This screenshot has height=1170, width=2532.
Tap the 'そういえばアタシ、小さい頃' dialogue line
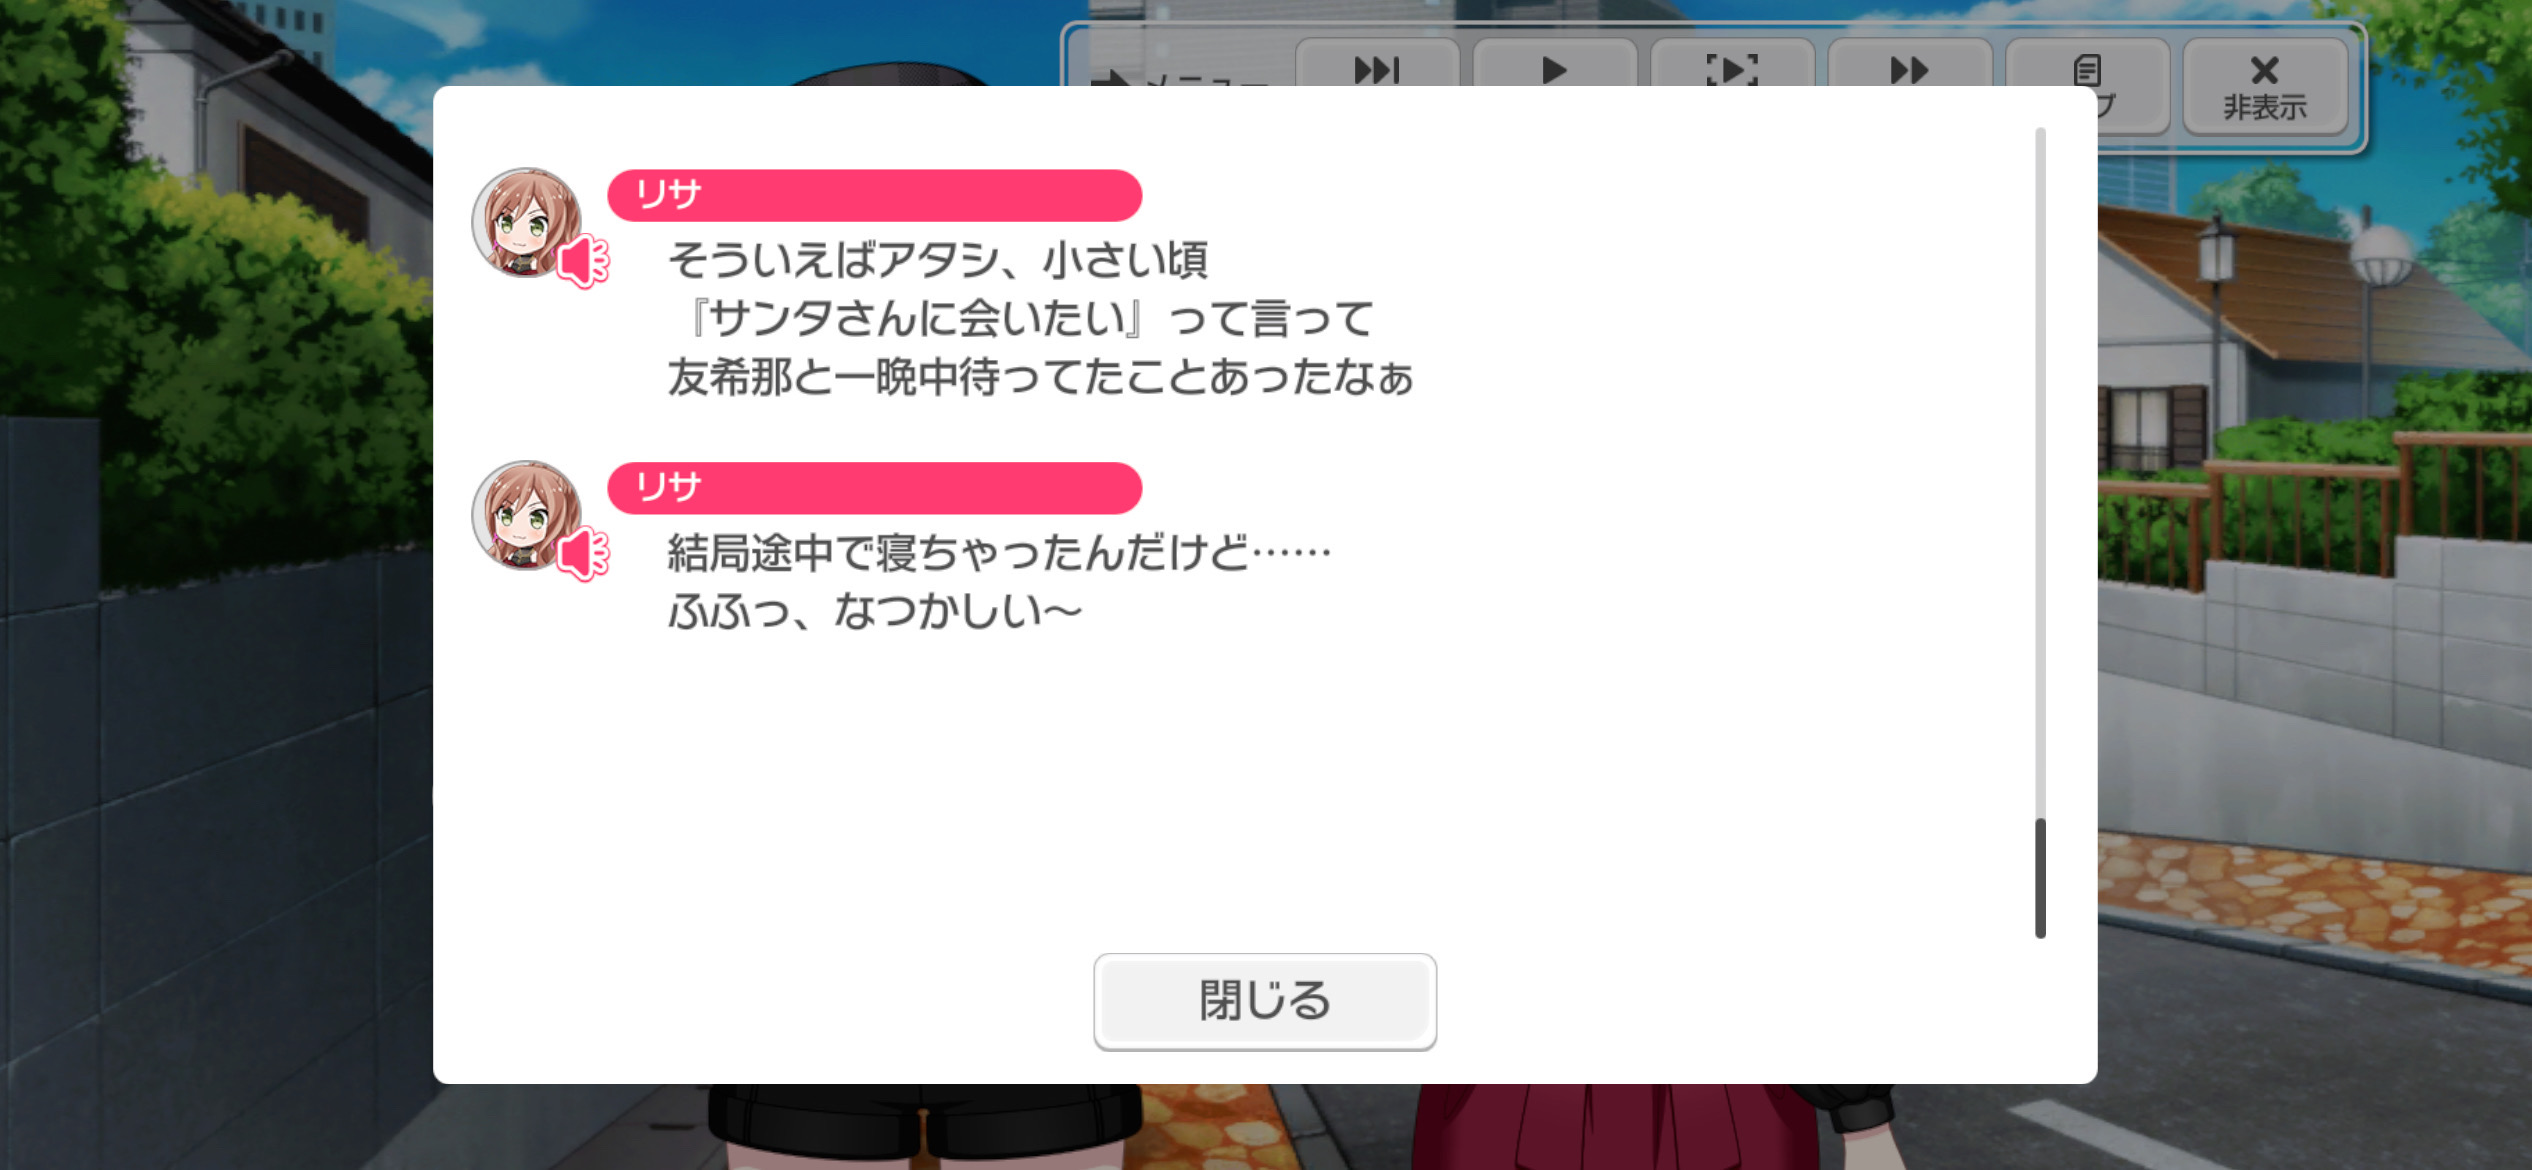tap(938, 260)
